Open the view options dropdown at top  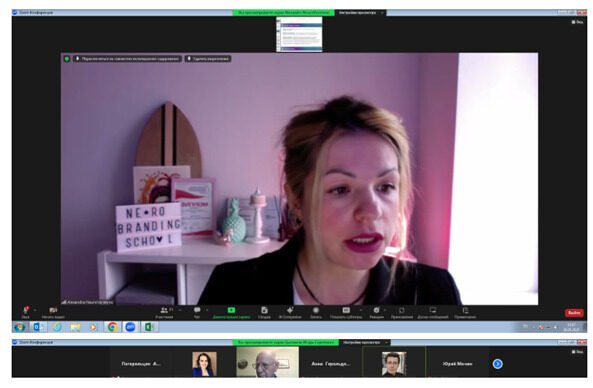point(361,13)
